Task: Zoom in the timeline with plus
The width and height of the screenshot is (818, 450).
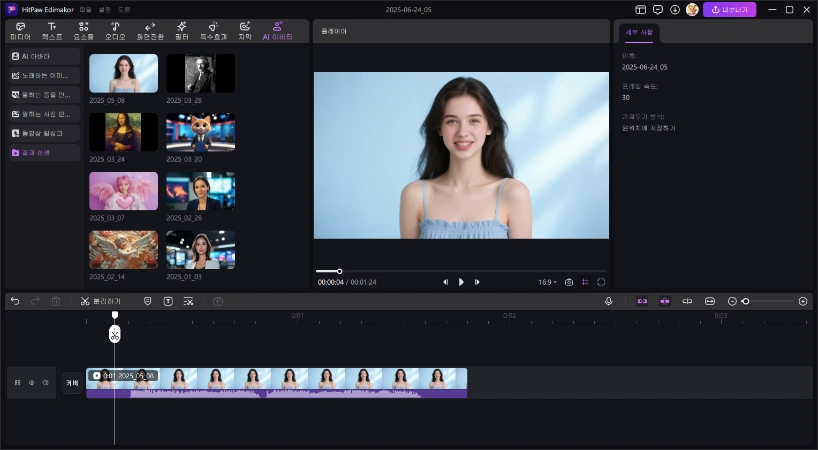Action: pyautogui.click(x=803, y=301)
